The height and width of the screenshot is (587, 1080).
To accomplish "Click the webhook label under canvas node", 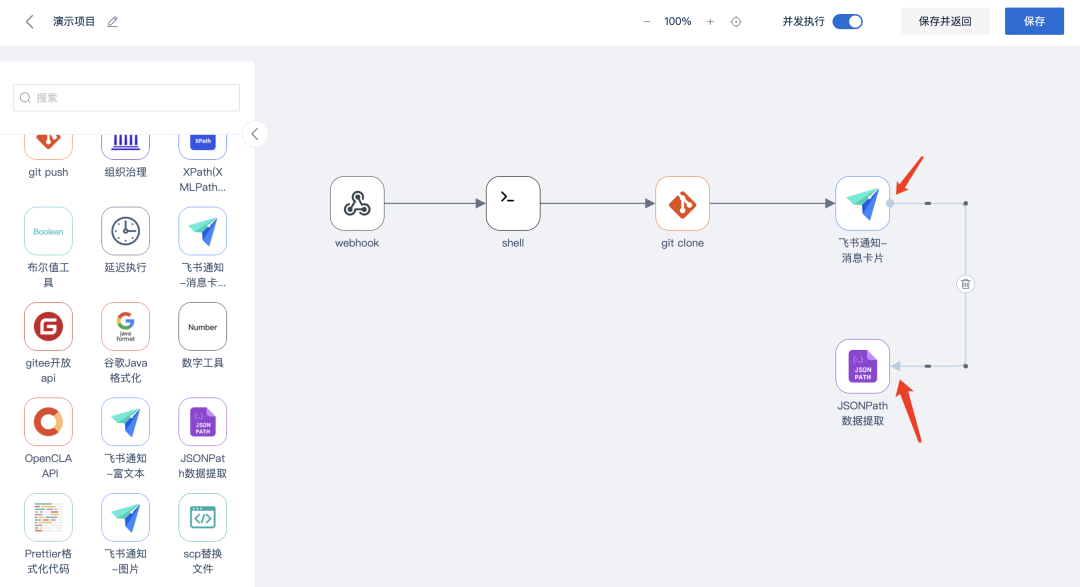I will click(357, 243).
